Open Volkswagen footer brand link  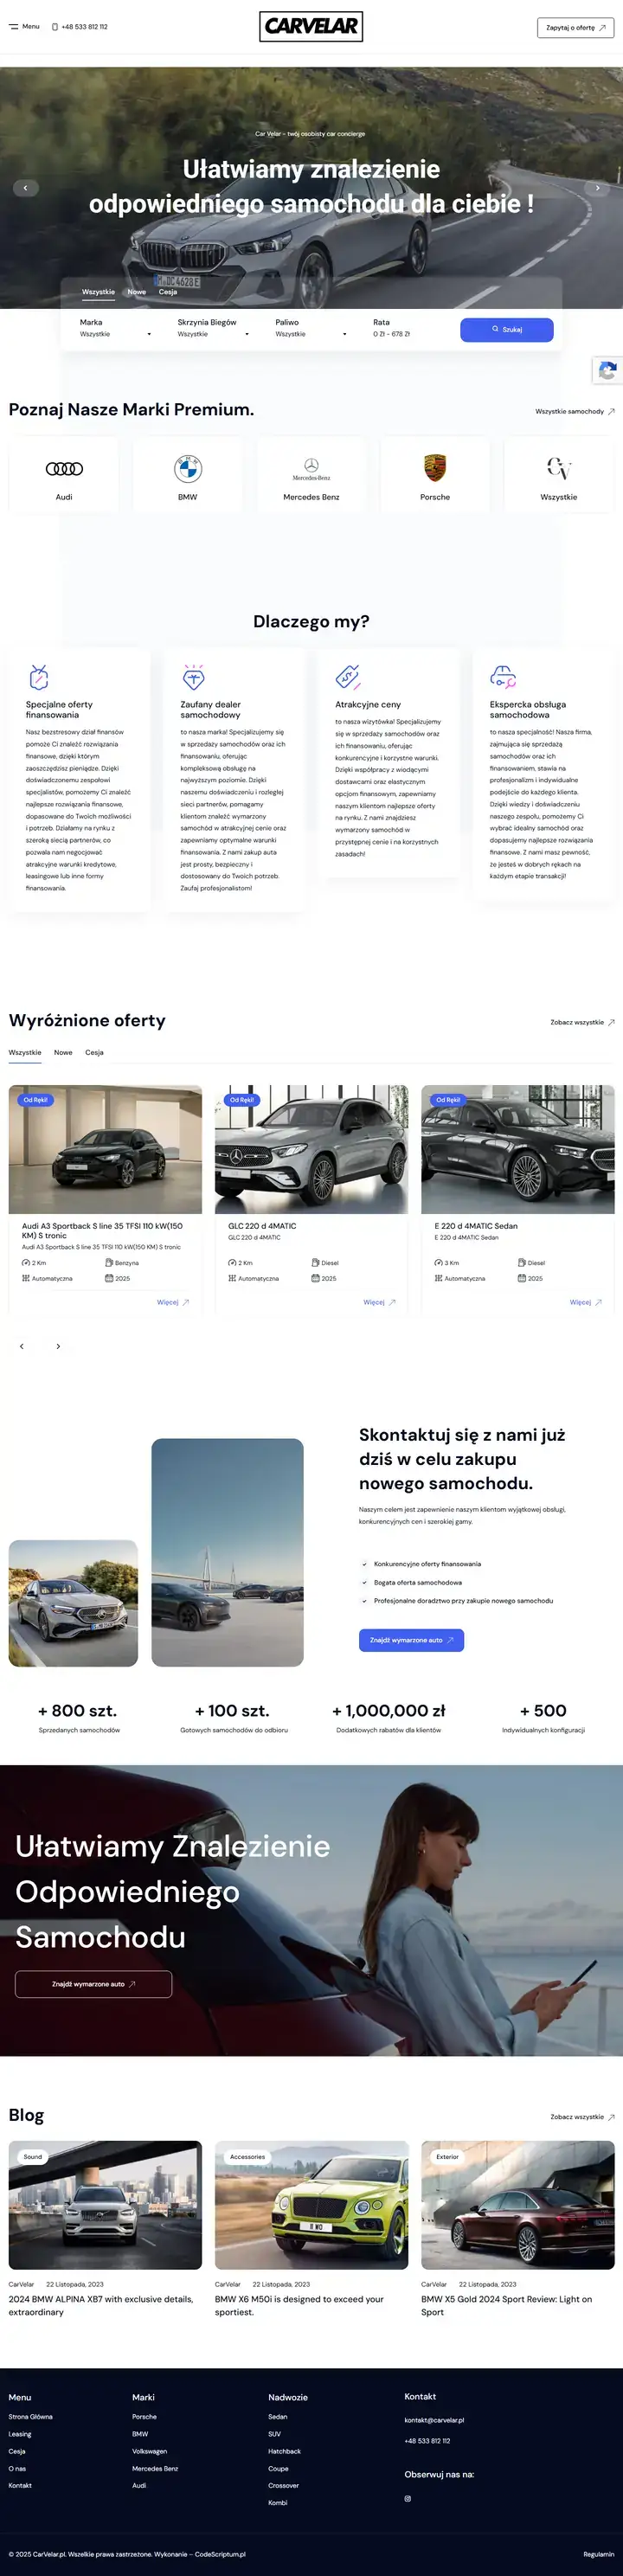(150, 2451)
